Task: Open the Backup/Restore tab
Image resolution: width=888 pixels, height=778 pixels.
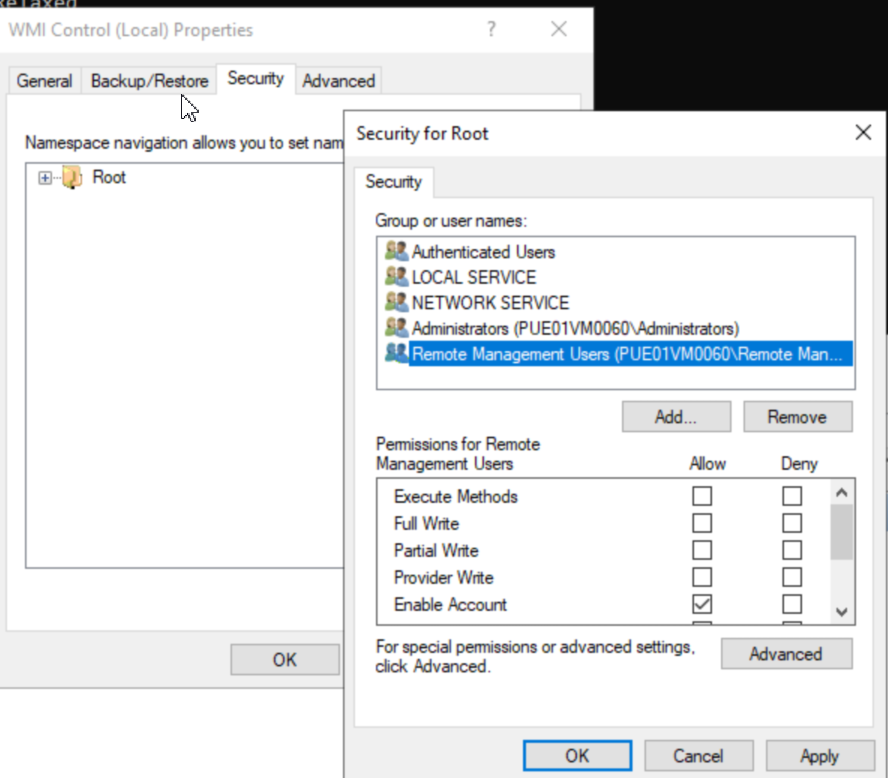Action: pos(148,80)
